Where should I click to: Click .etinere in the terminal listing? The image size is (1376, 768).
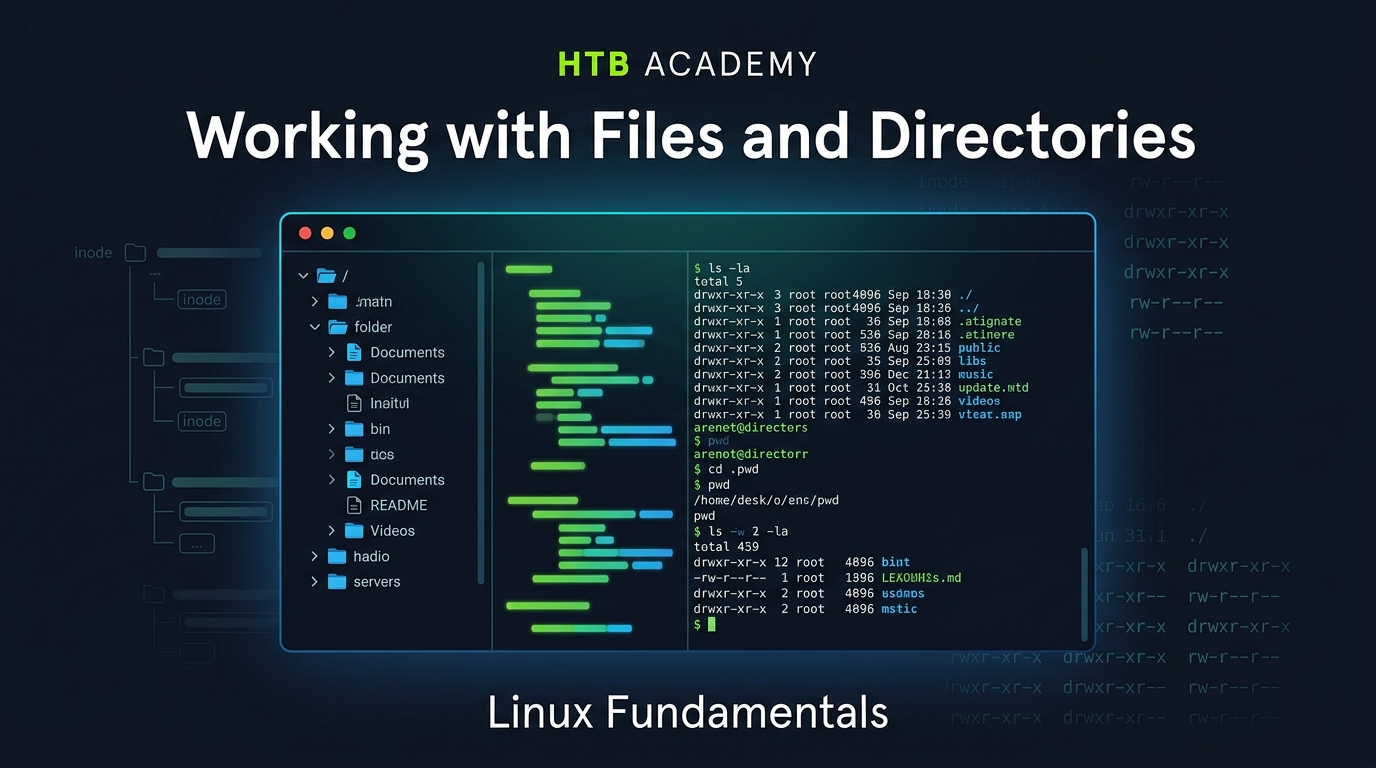[986, 335]
